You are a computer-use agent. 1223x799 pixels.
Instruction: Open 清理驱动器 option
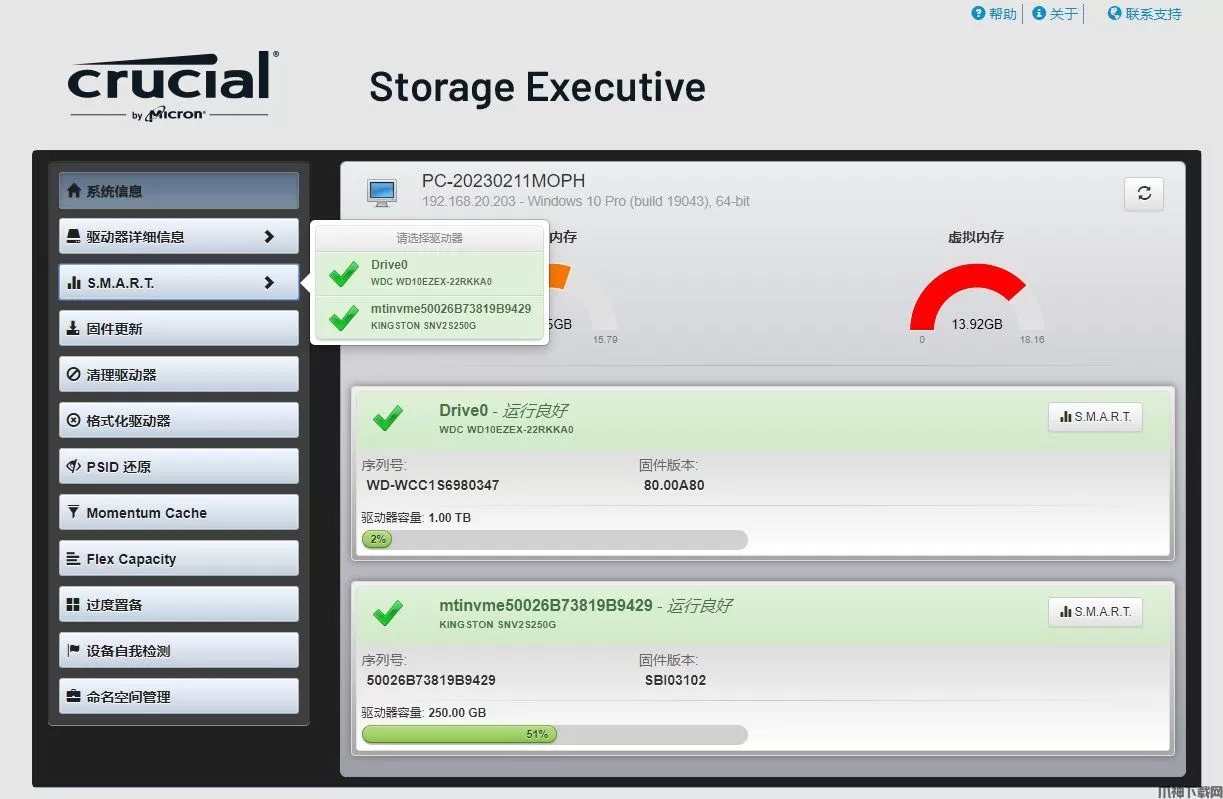[x=179, y=374]
